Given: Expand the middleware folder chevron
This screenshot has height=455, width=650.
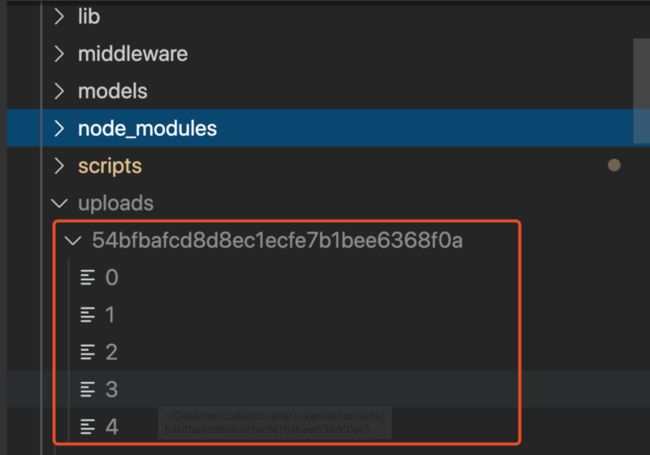Looking at the screenshot, I should [59, 54].
